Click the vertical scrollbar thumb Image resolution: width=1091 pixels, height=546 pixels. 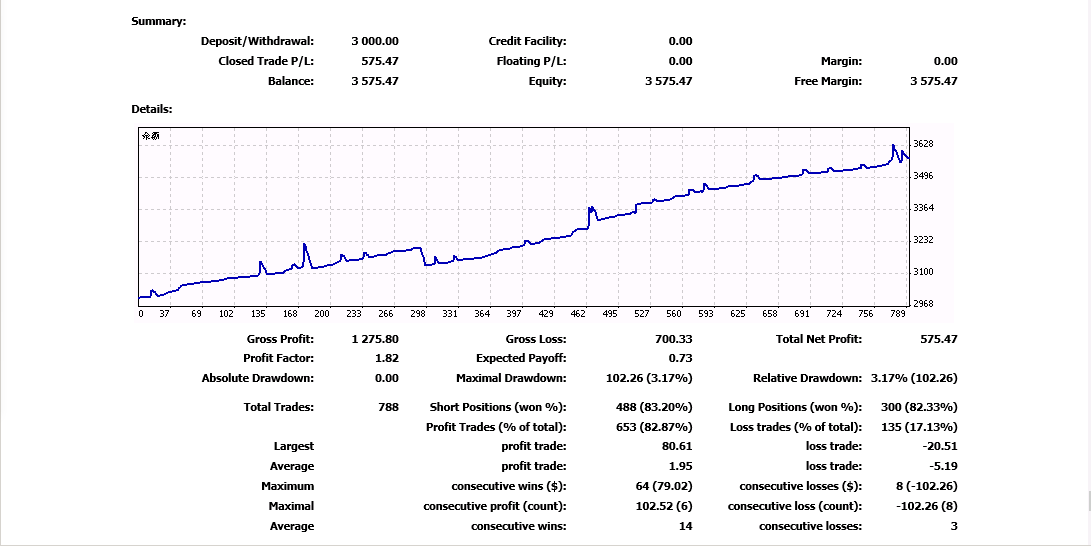[x=1088, y=500]
